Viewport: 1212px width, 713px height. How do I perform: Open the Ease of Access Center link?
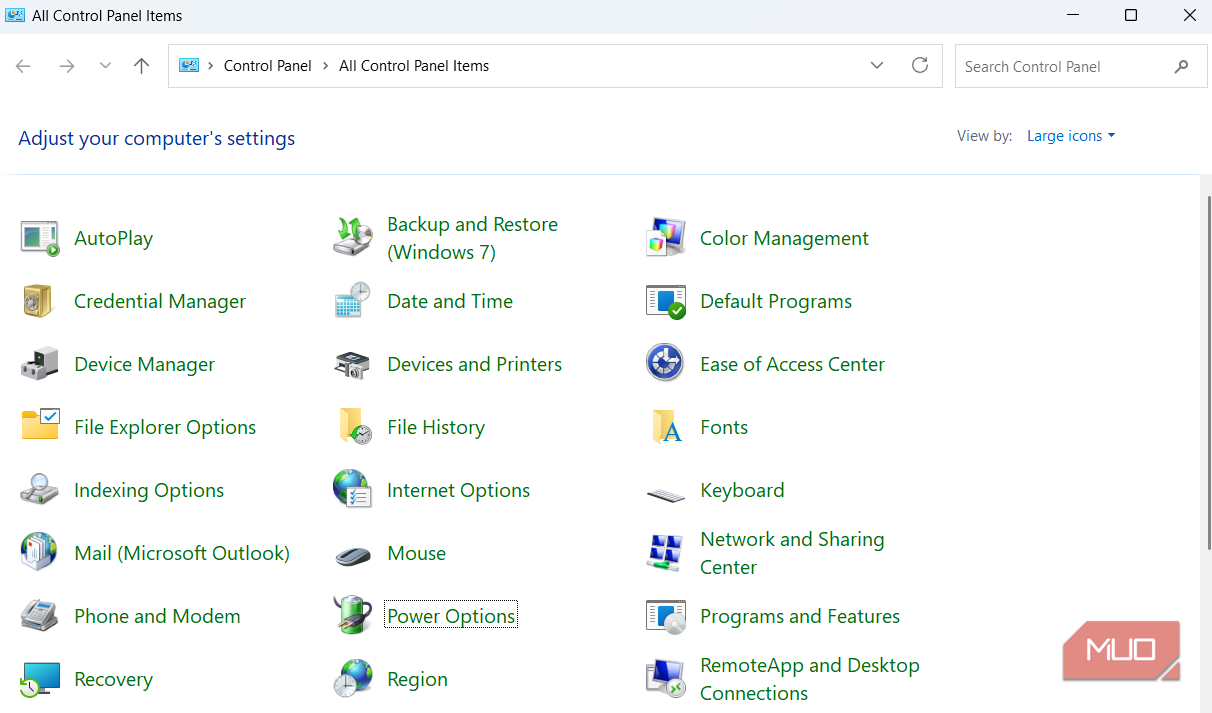(792, 364)
